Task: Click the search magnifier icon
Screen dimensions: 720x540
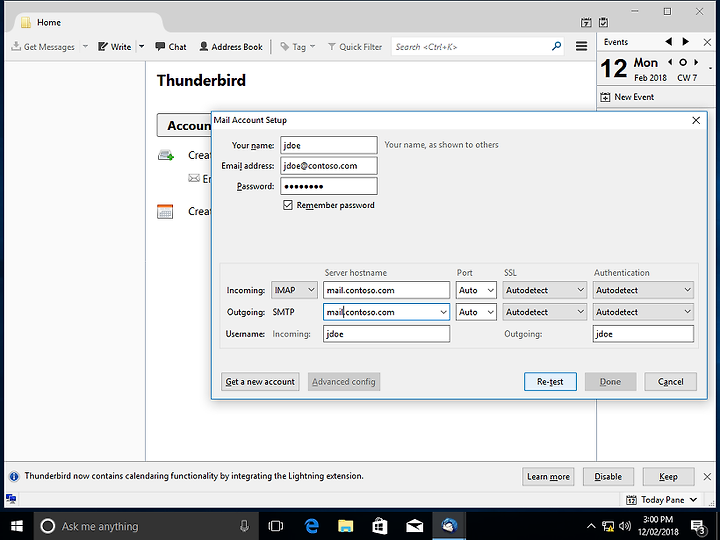Action: (557, 46)
